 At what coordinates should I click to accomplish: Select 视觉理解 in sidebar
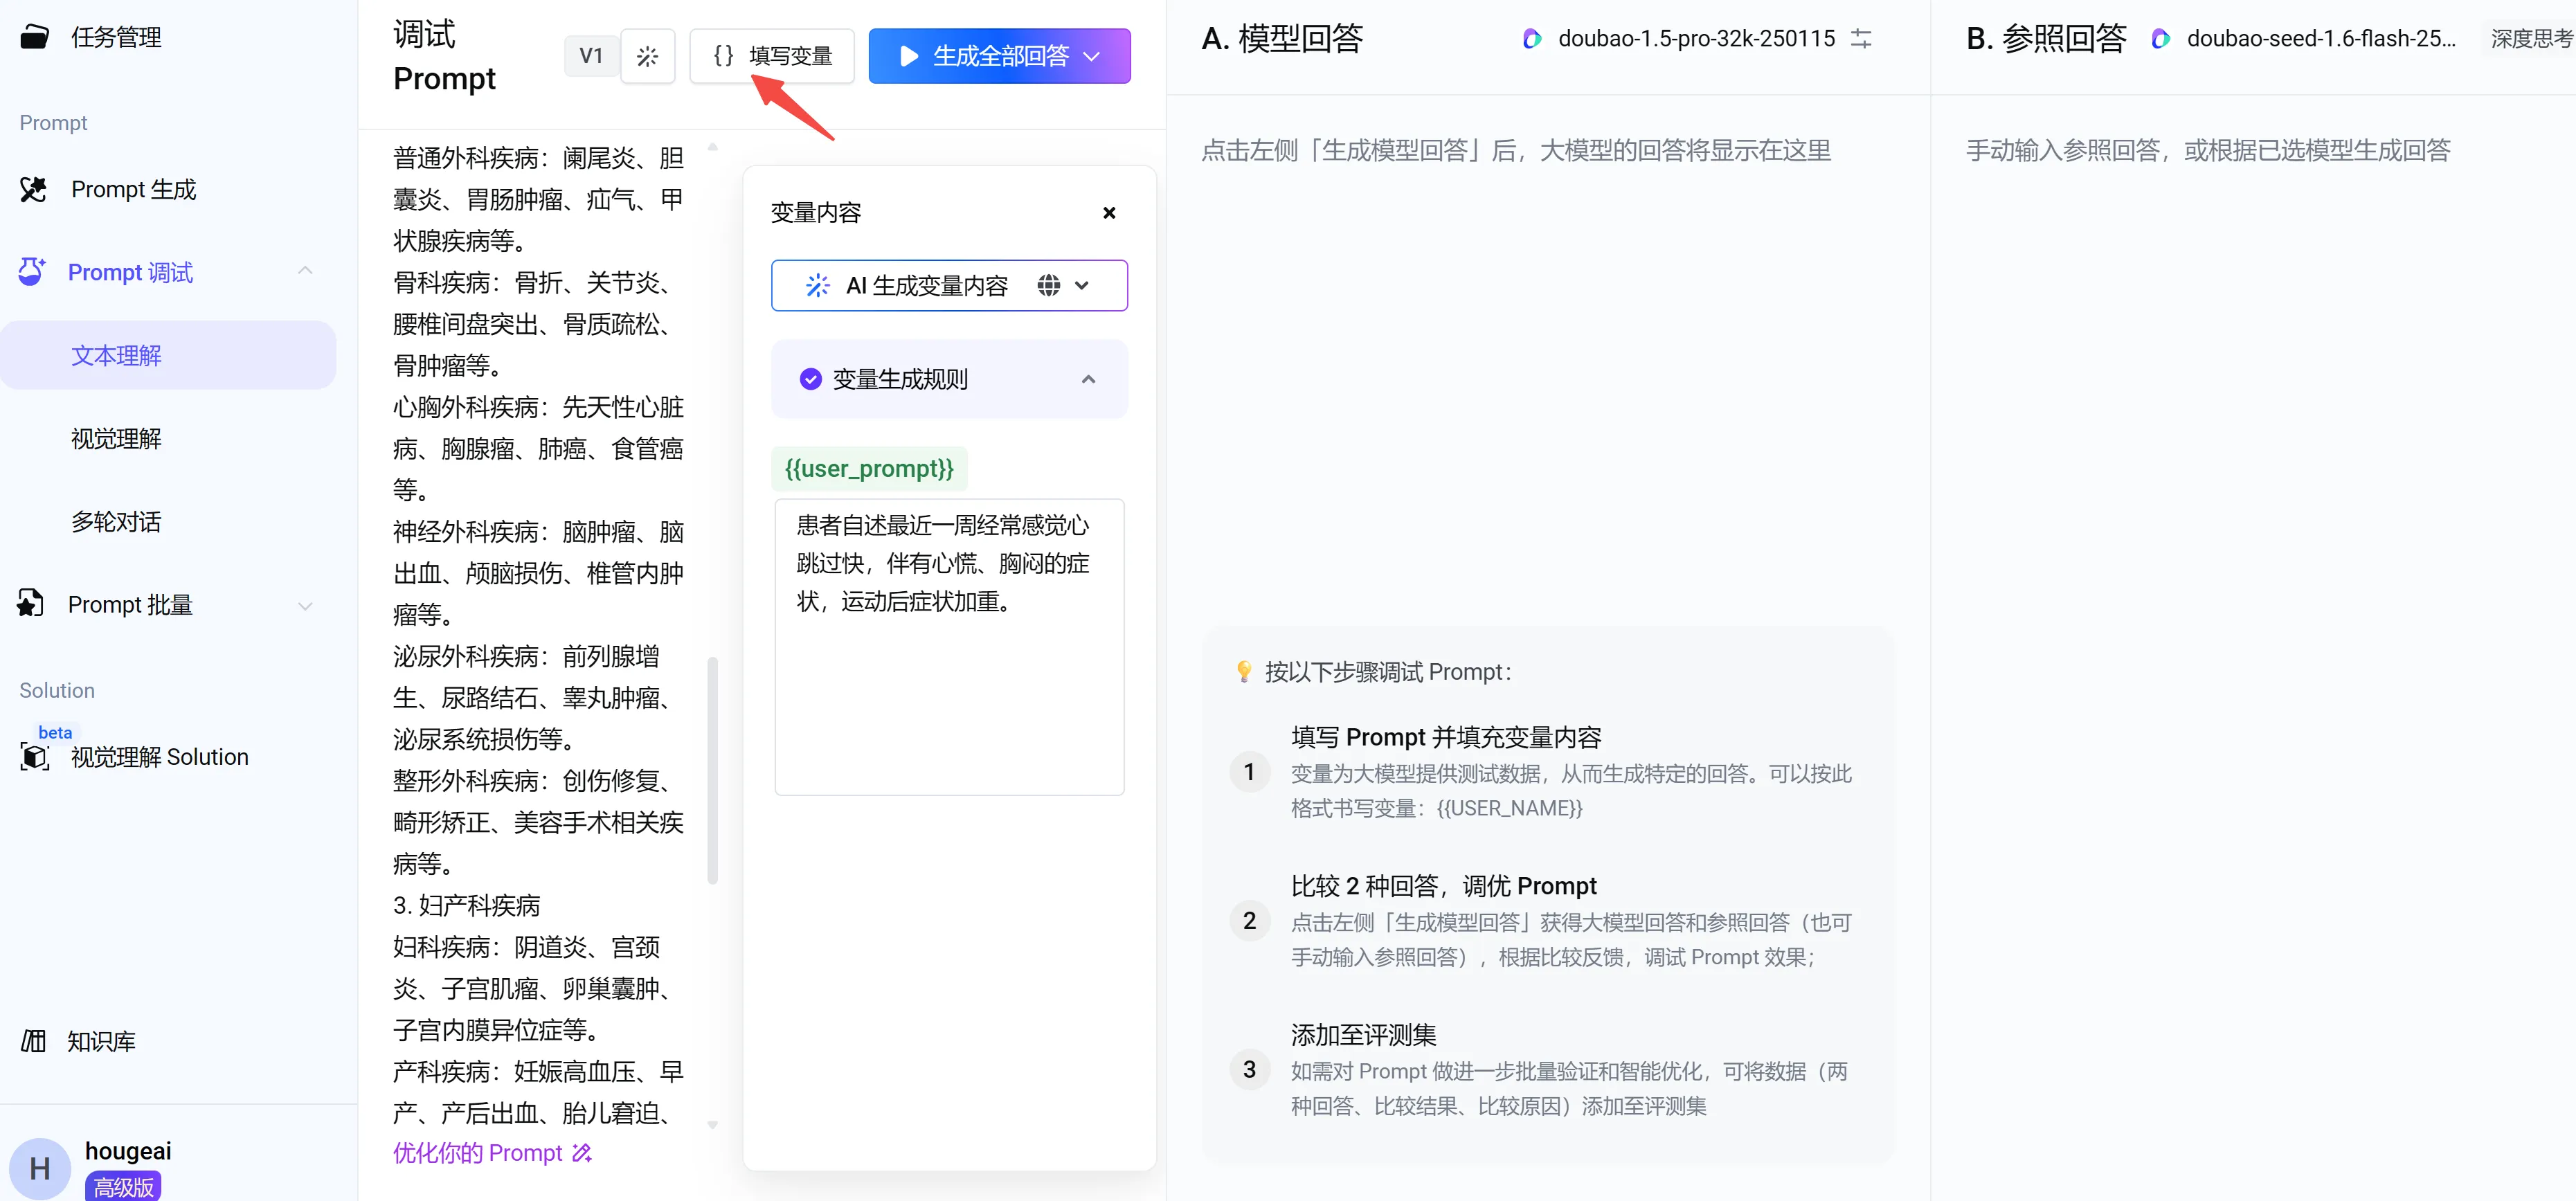pos(116,439)
